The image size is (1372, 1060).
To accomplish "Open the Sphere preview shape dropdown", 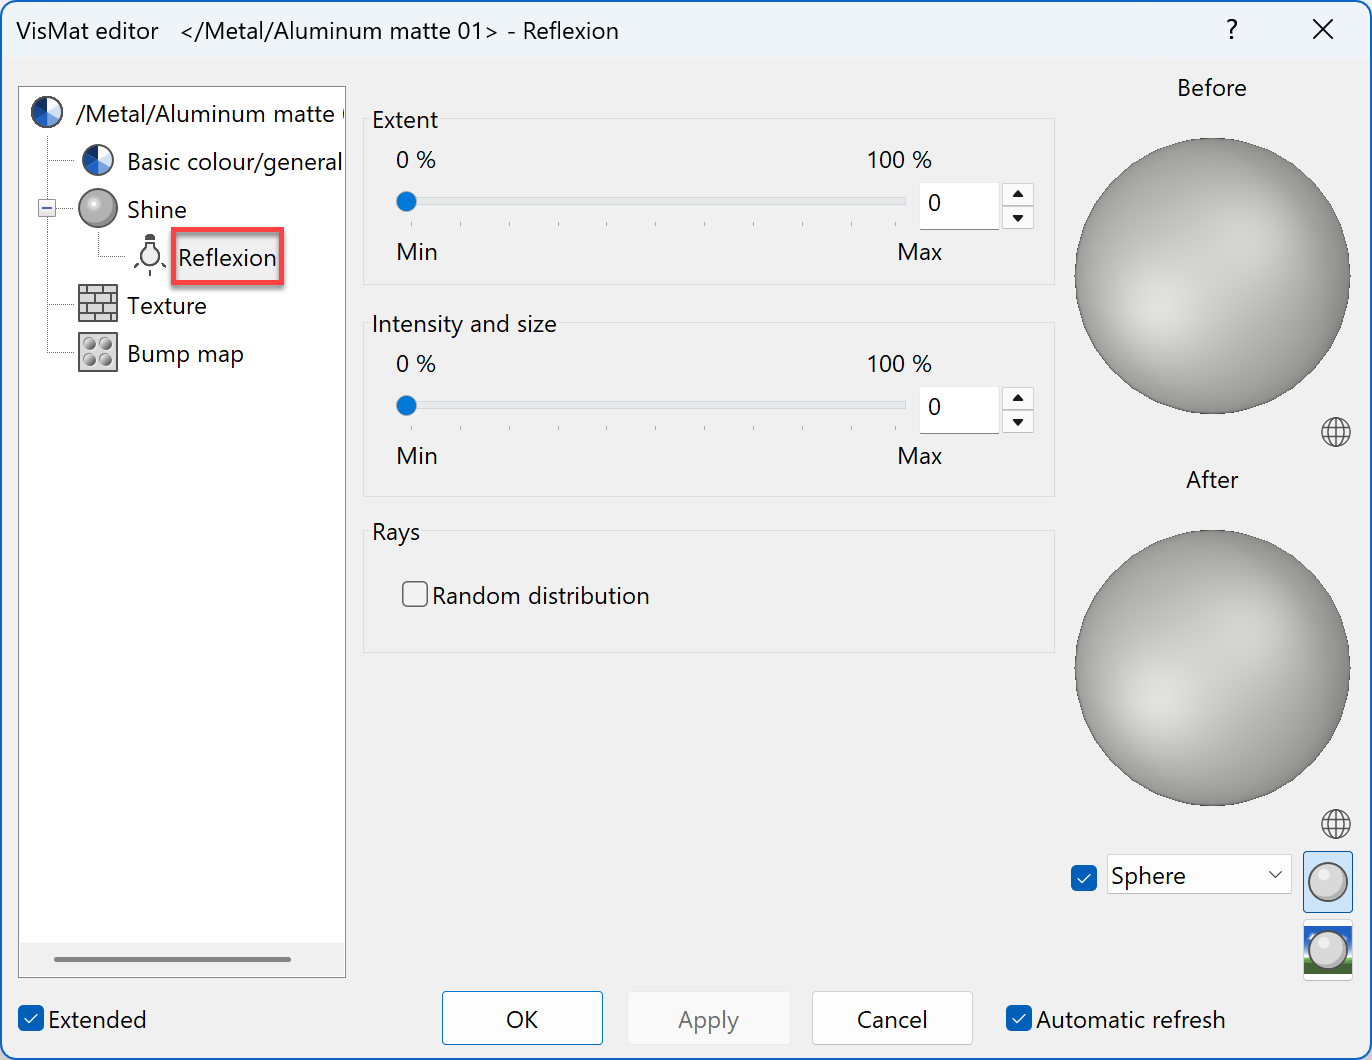I will pyautogui.click(x=1198, y=875).
